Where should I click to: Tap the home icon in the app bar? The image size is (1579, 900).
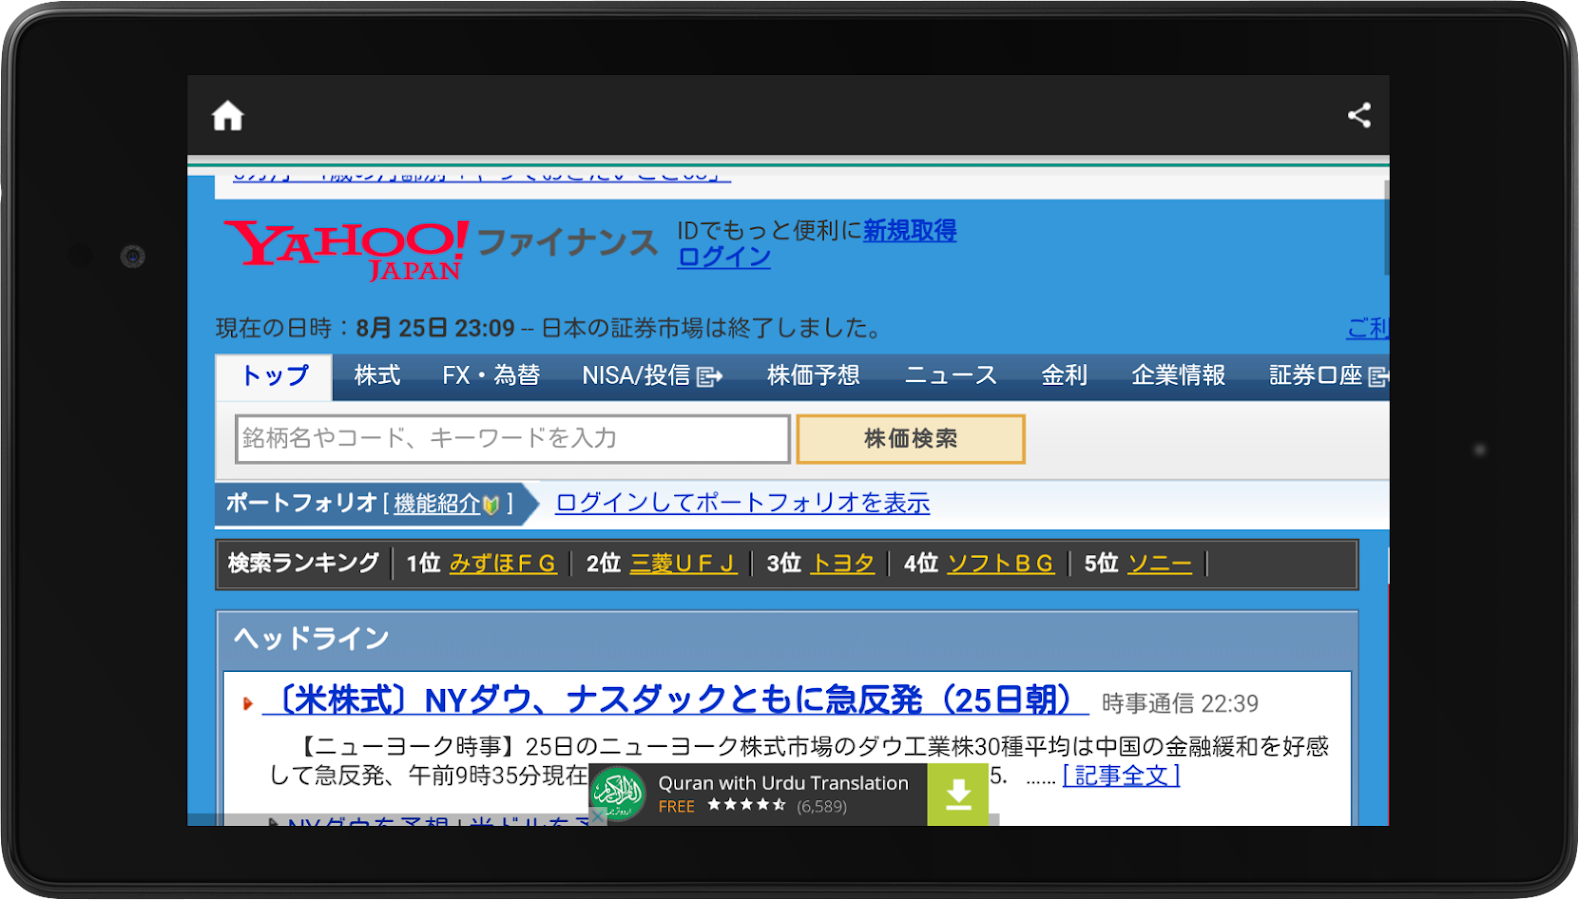pos(228,116)
